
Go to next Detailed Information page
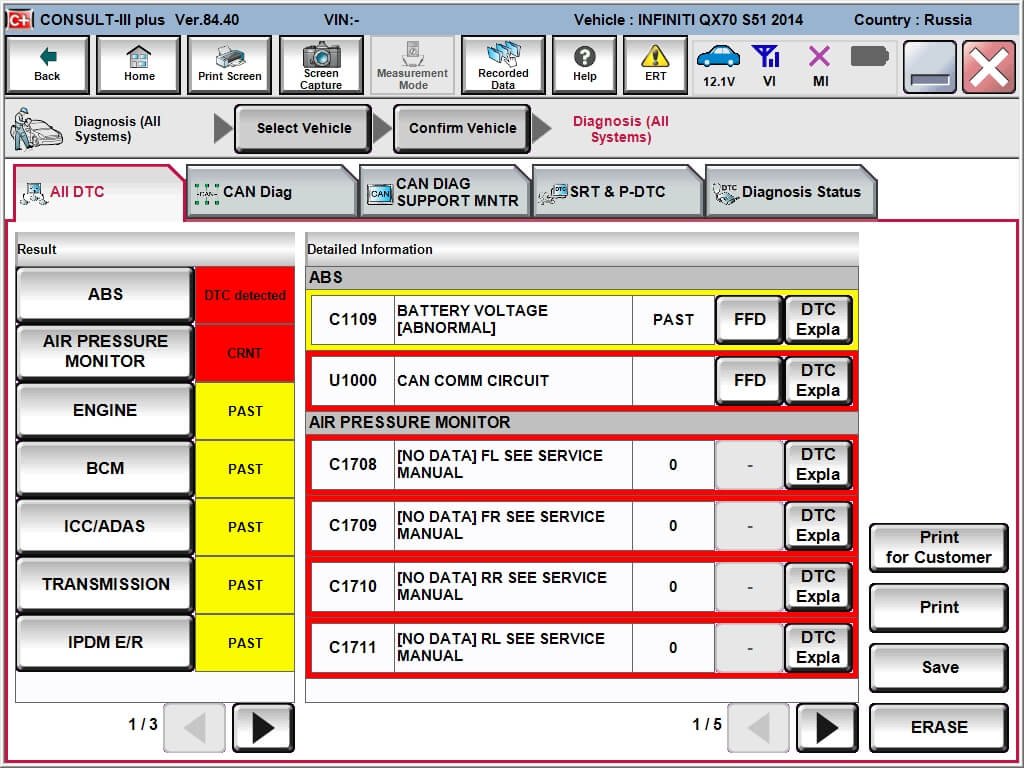pyautogui.click(x=827, y=728)
